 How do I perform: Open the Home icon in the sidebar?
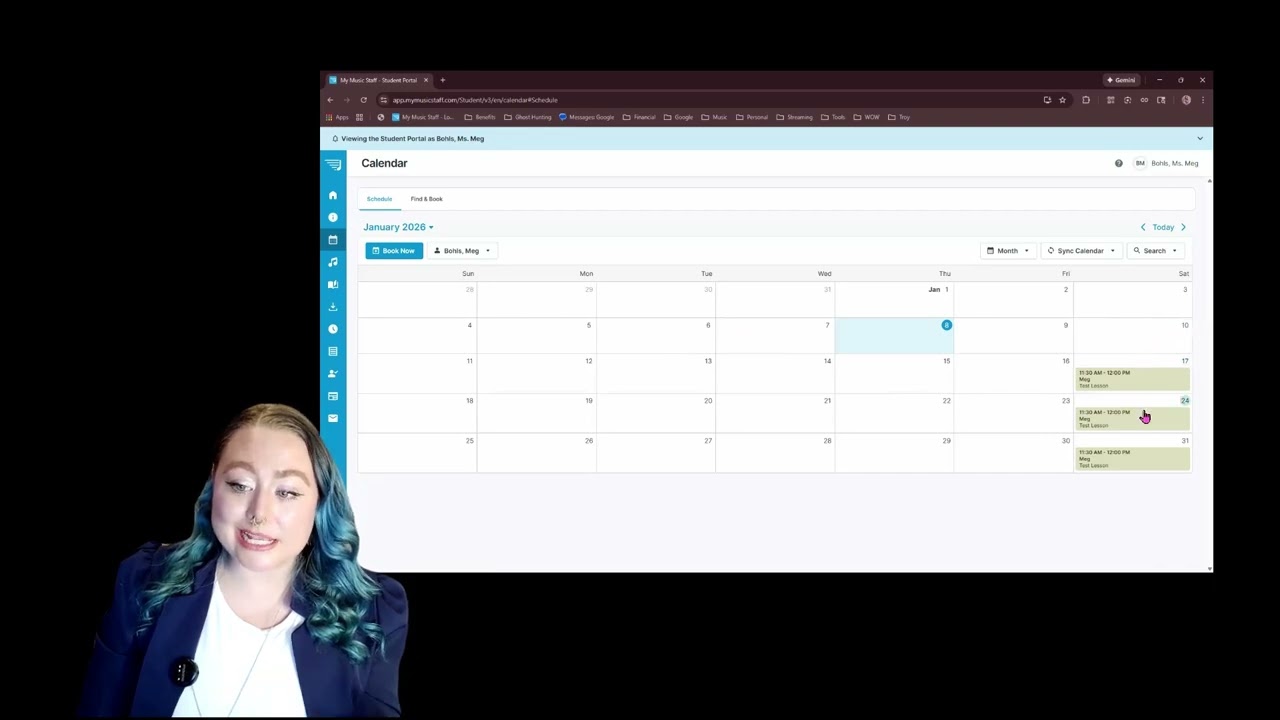click(333, 195)
